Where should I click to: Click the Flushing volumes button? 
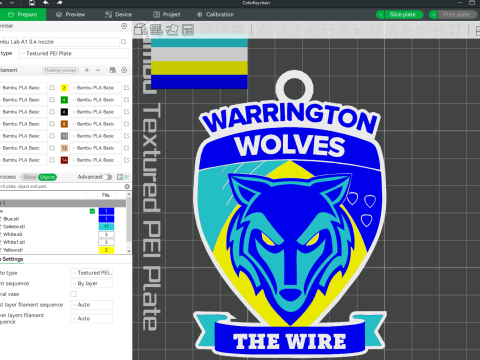click(x=61, y=70)
